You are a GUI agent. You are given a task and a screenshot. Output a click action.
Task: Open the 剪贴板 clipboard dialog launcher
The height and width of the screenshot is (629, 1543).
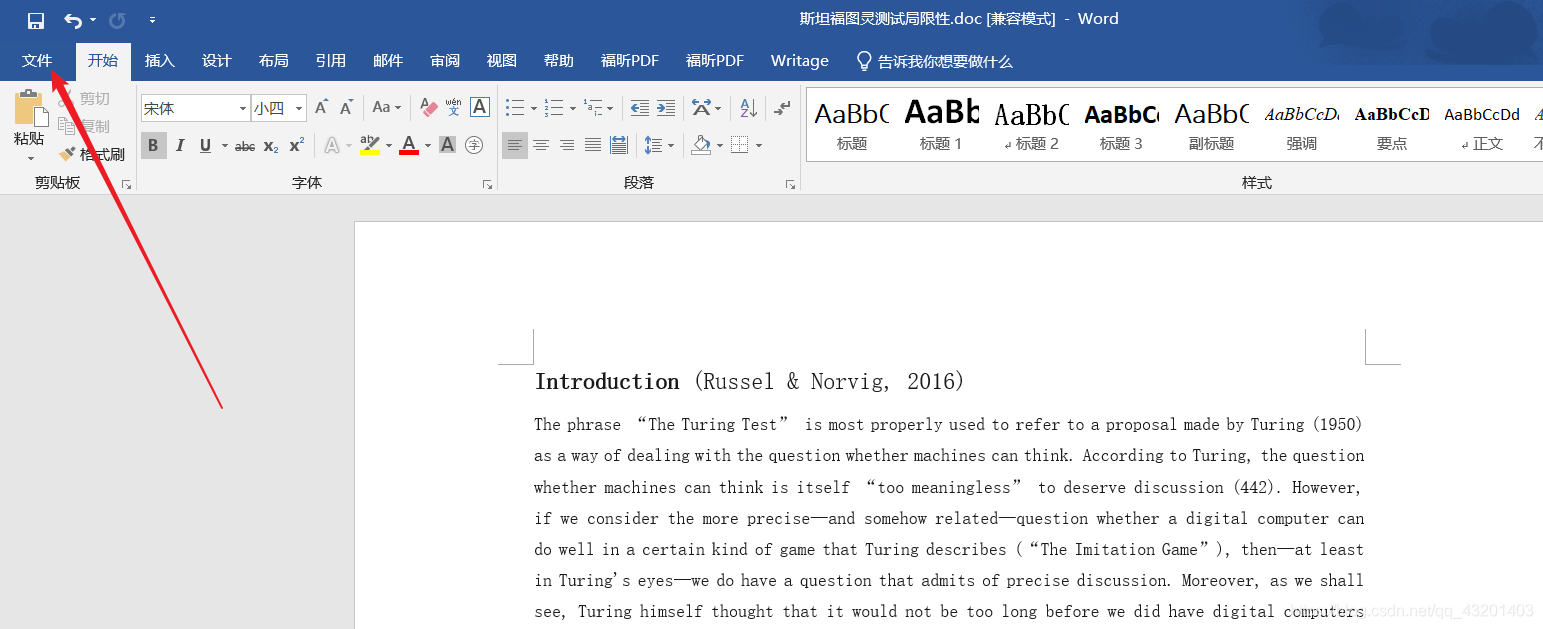[127, 185]
